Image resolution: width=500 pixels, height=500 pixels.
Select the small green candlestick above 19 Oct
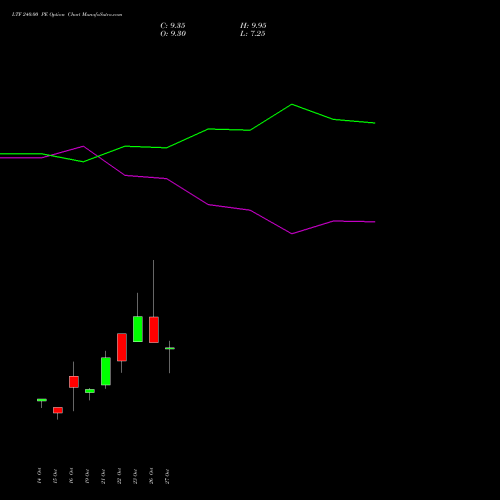coord(90,391)
